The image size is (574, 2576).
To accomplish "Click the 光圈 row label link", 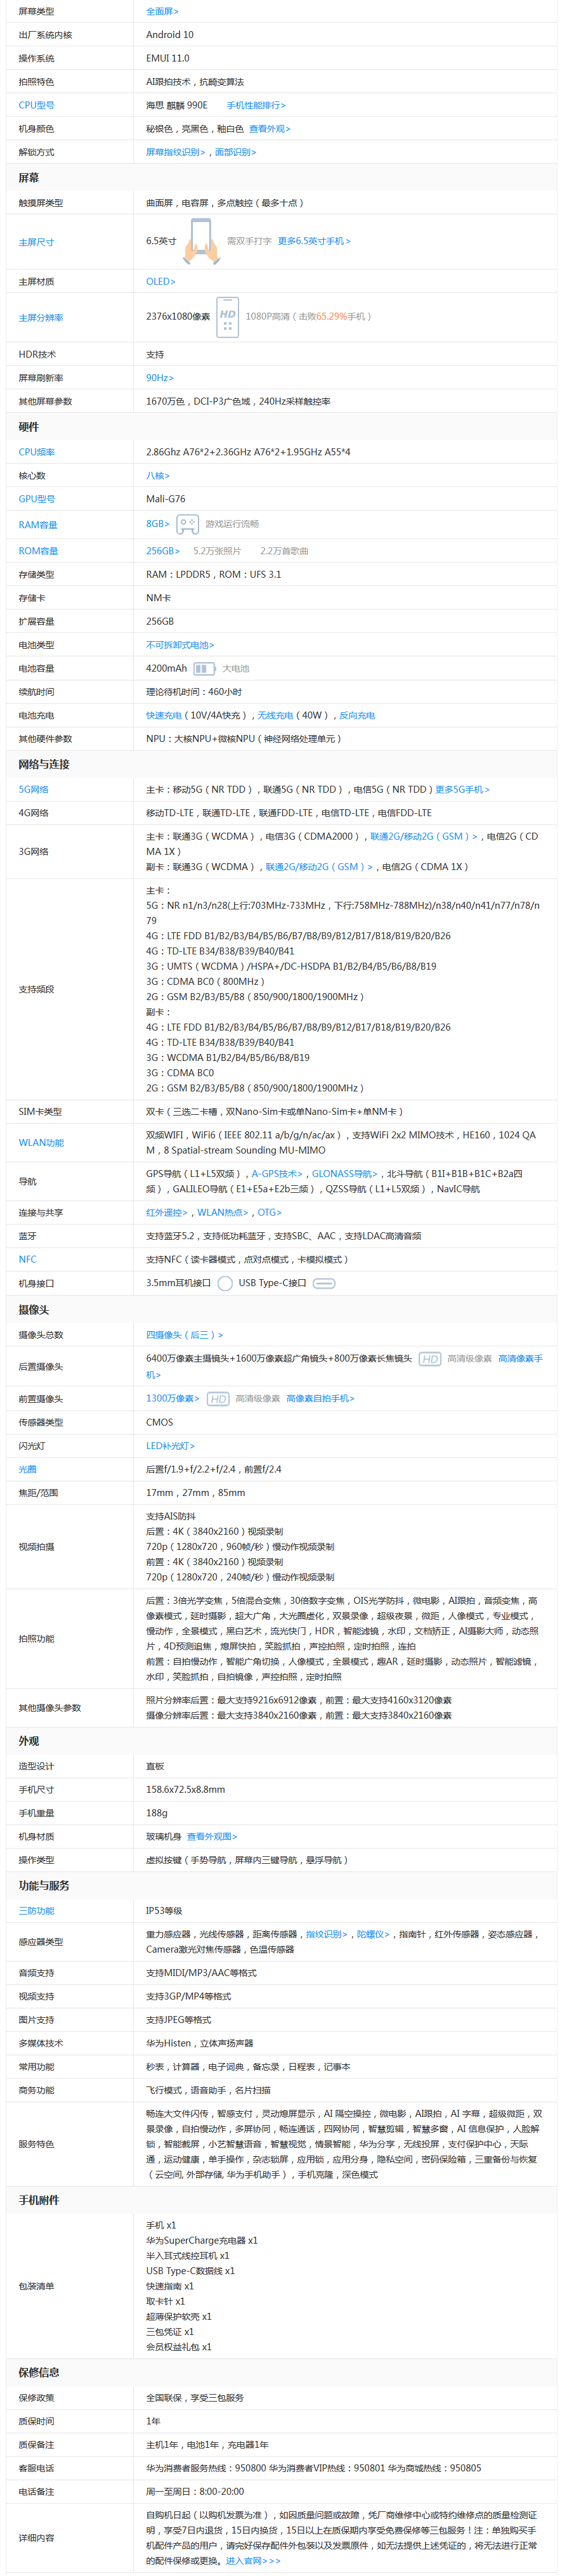I will click(28, 1469).
